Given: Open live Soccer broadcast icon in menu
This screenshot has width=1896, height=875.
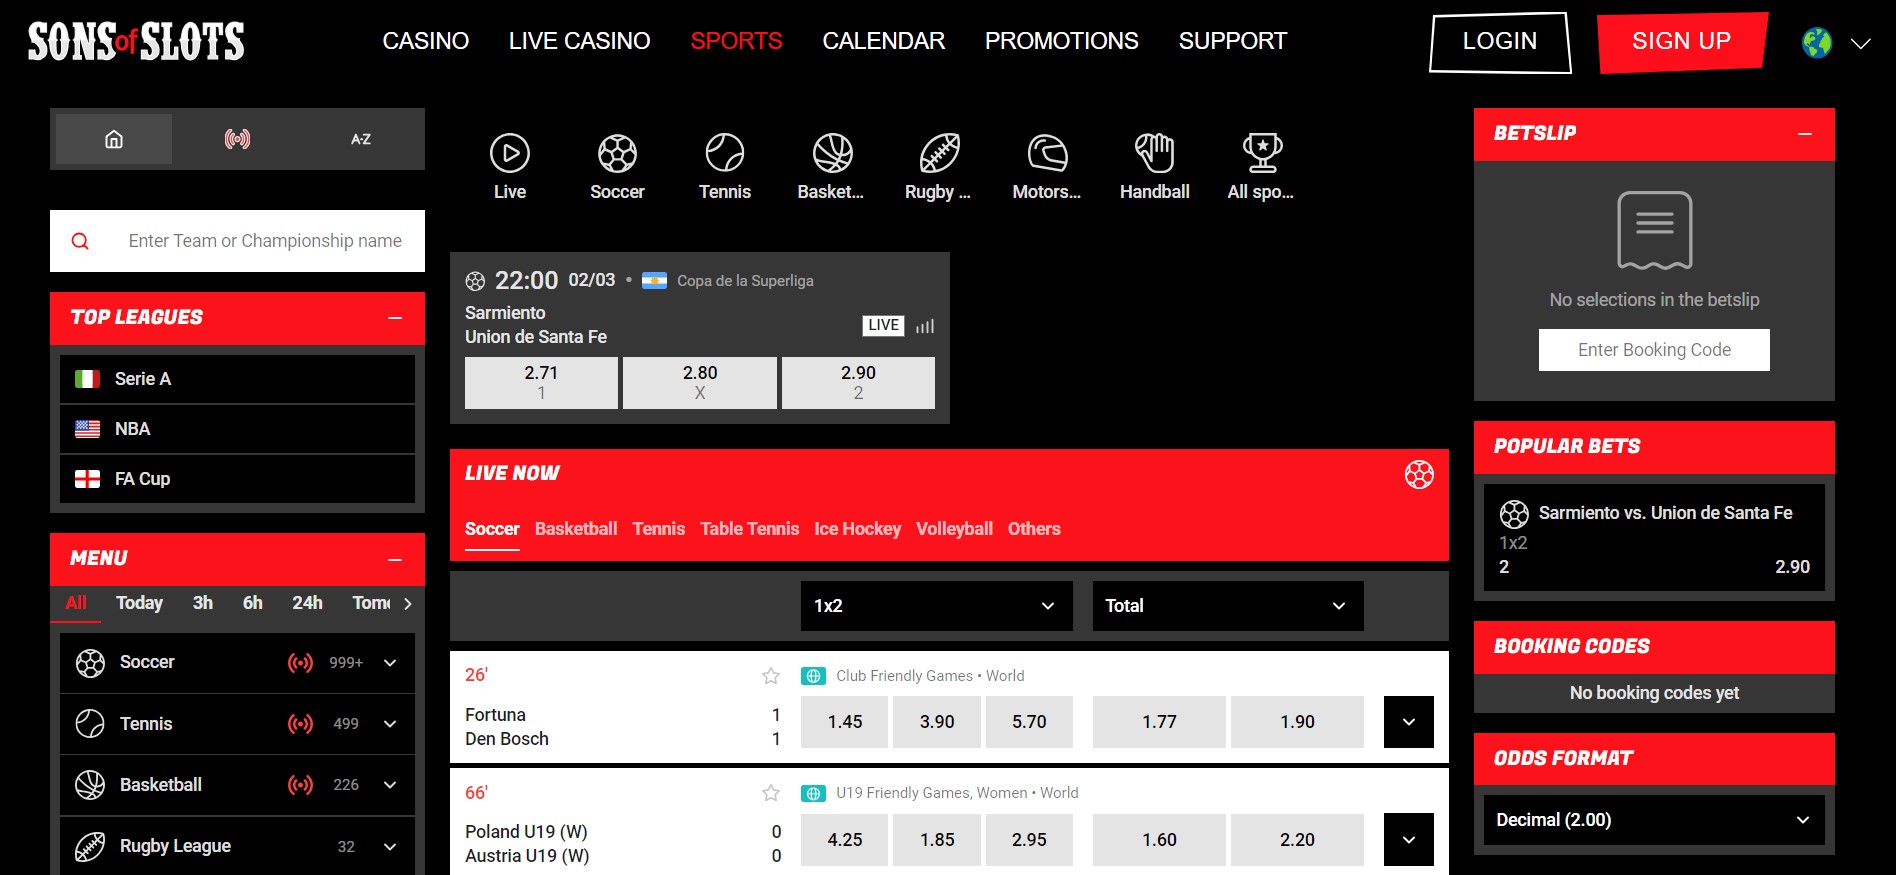Looking at the screenshot, I should point(300,662).
